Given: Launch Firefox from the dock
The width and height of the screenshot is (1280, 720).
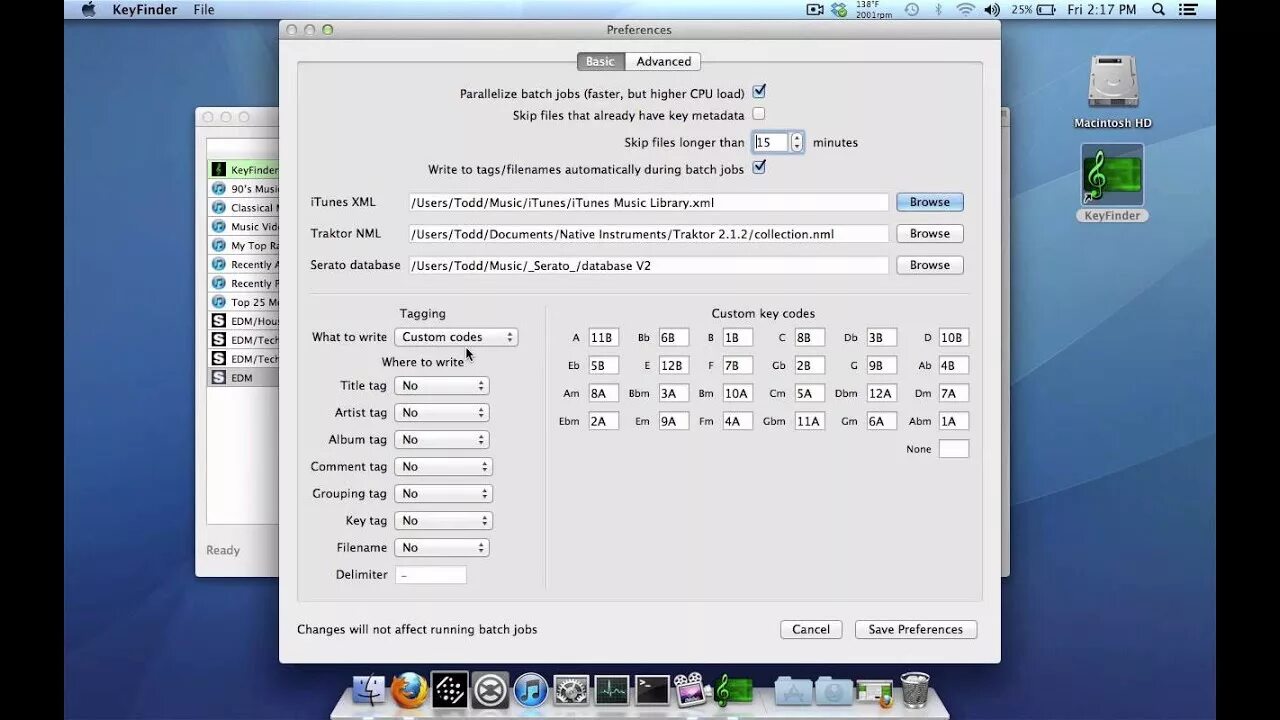Looking at the screenshot, I should 409,690.
